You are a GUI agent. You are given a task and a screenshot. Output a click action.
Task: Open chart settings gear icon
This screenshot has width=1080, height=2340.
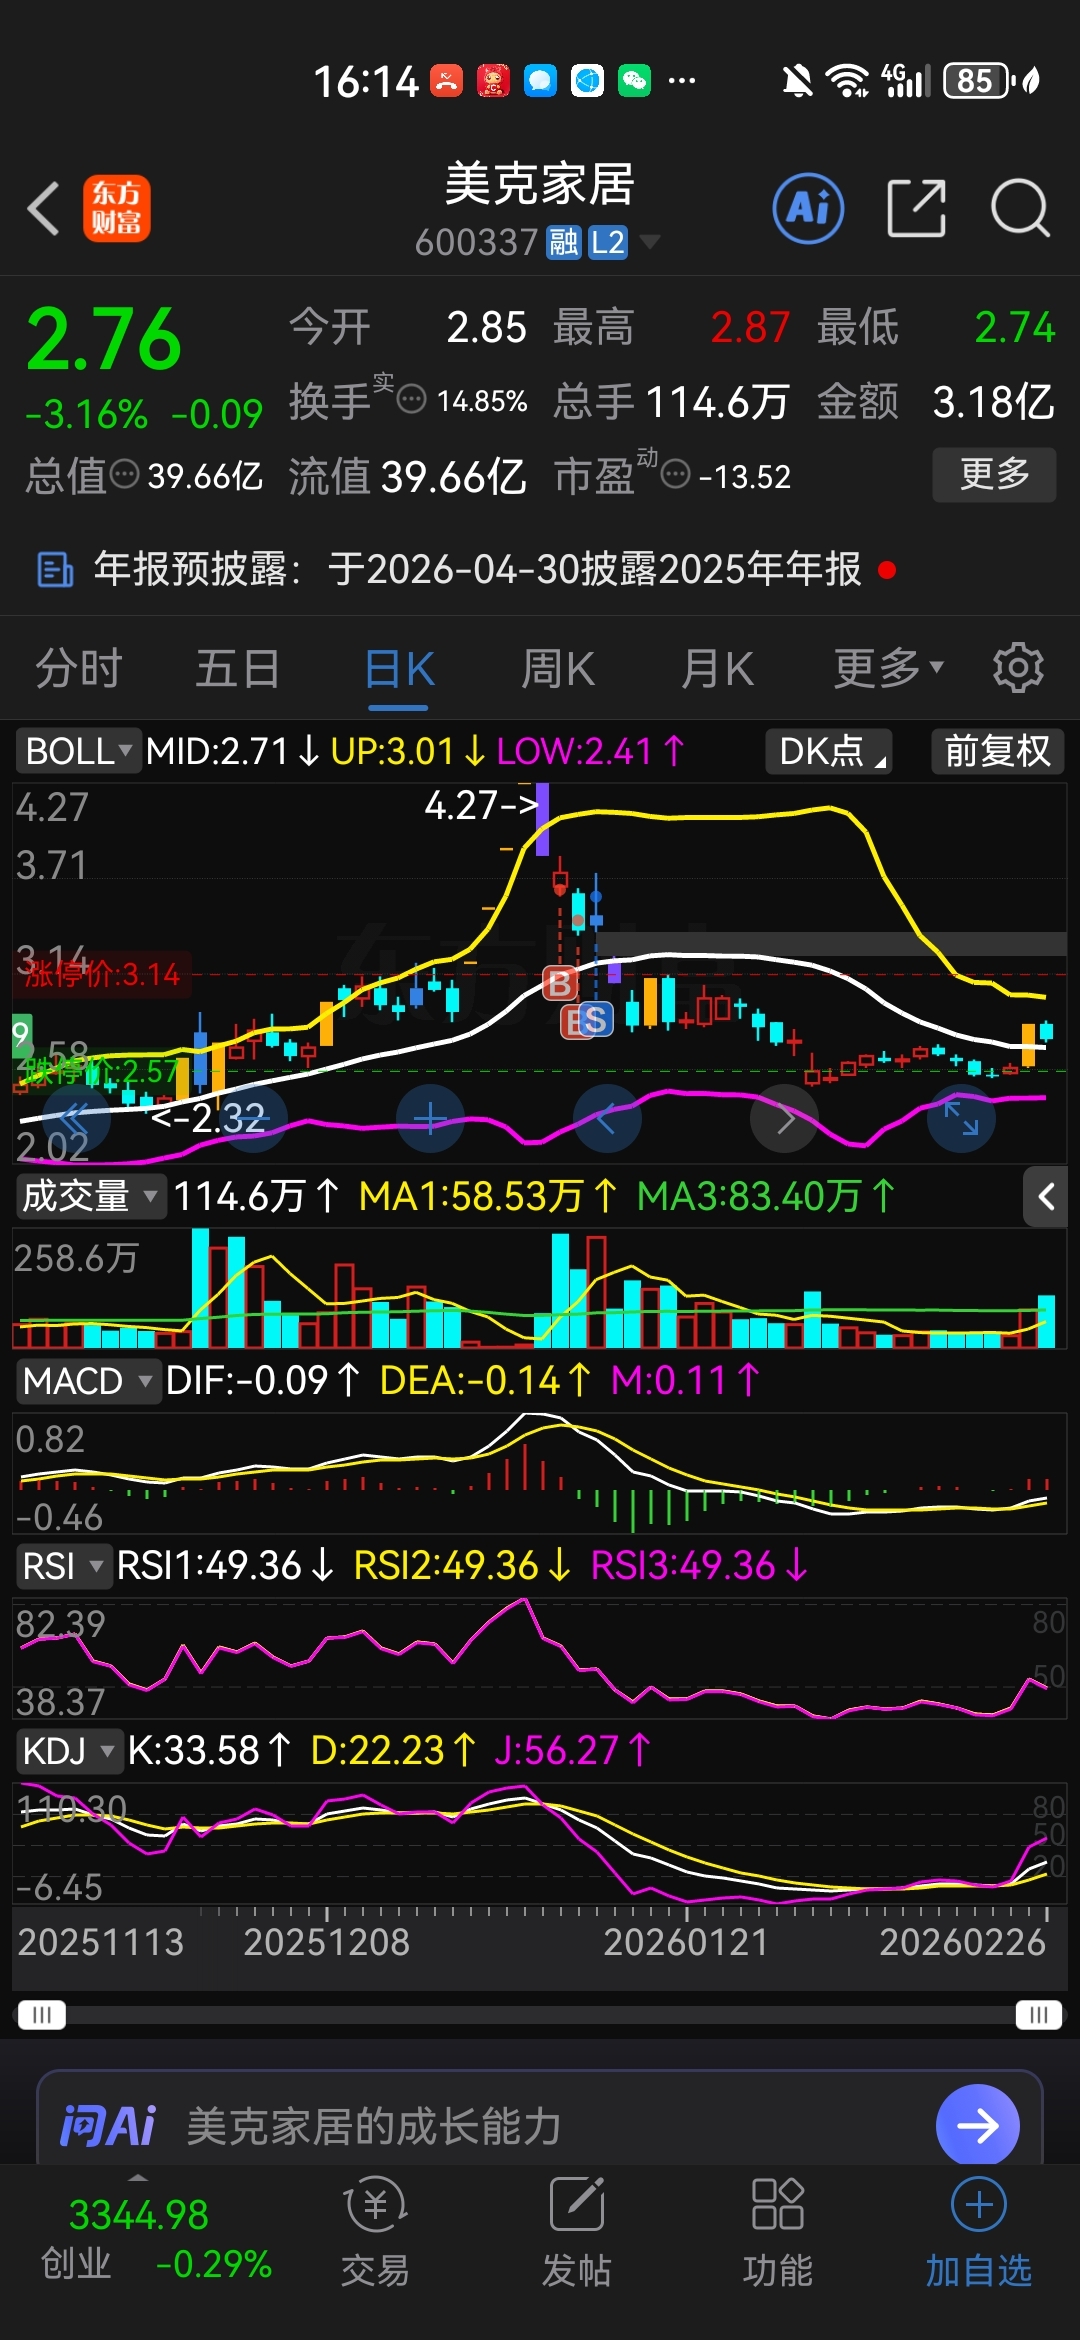1018,667
